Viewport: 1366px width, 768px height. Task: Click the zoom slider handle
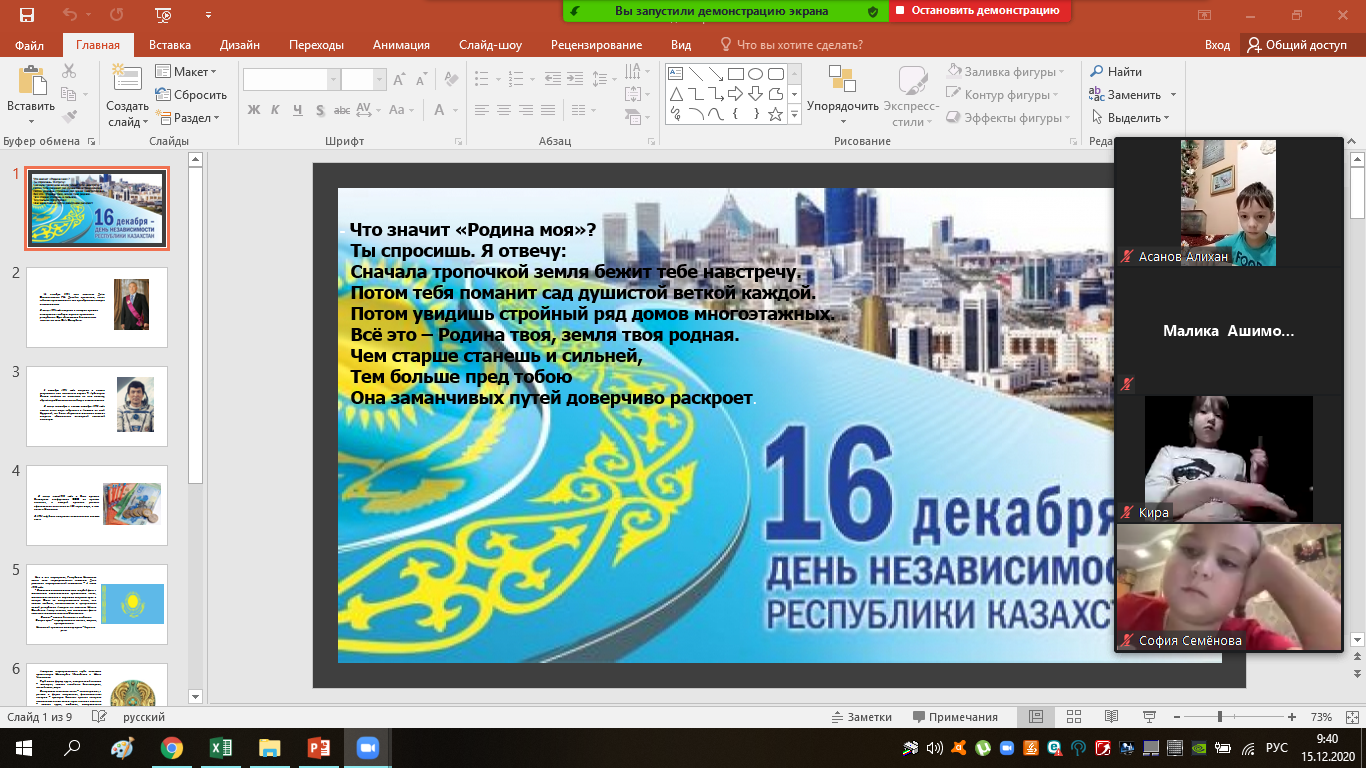1220,717
